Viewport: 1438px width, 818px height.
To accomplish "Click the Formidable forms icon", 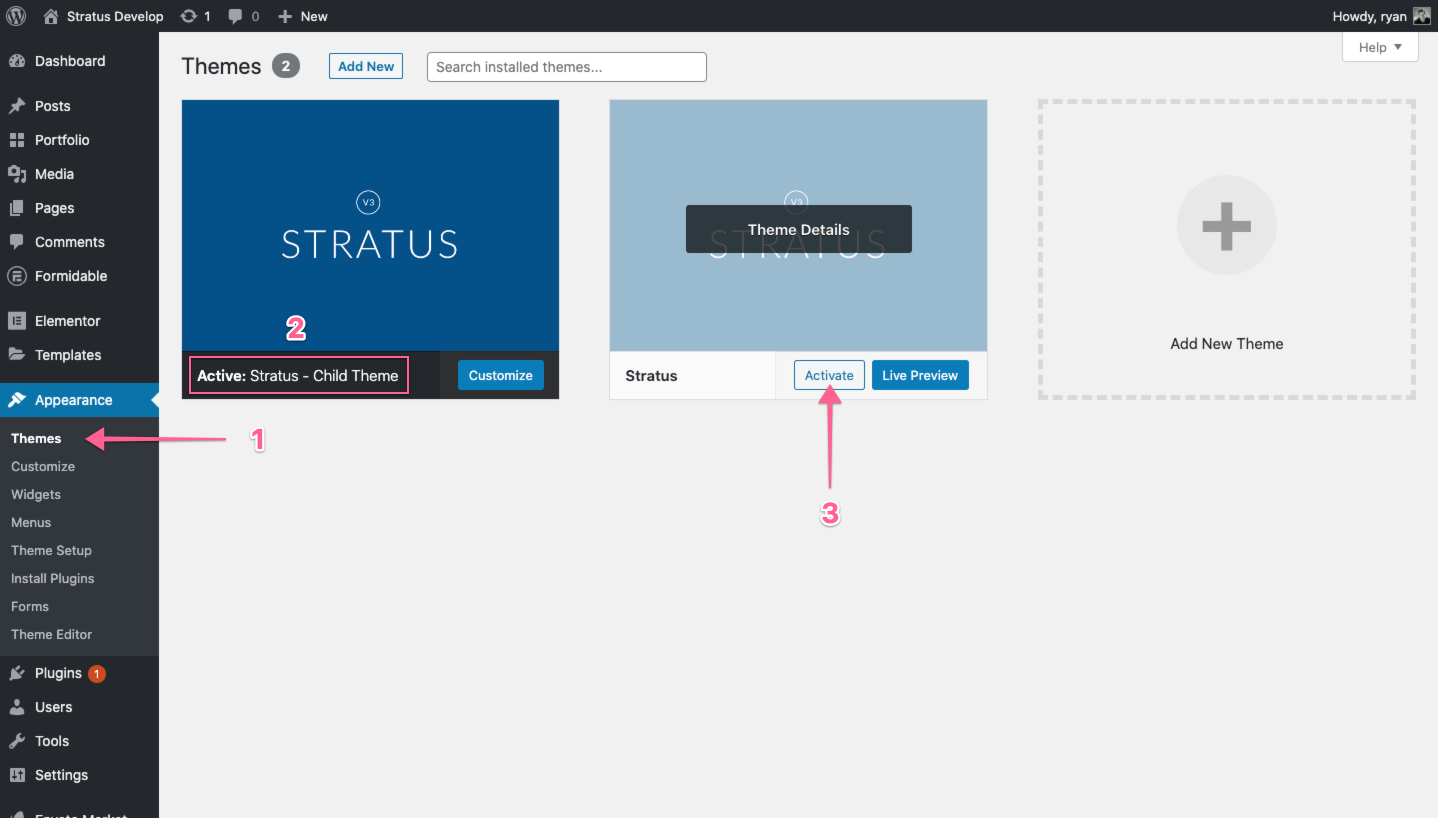I will pyautogui.click(x=17, y=276).
